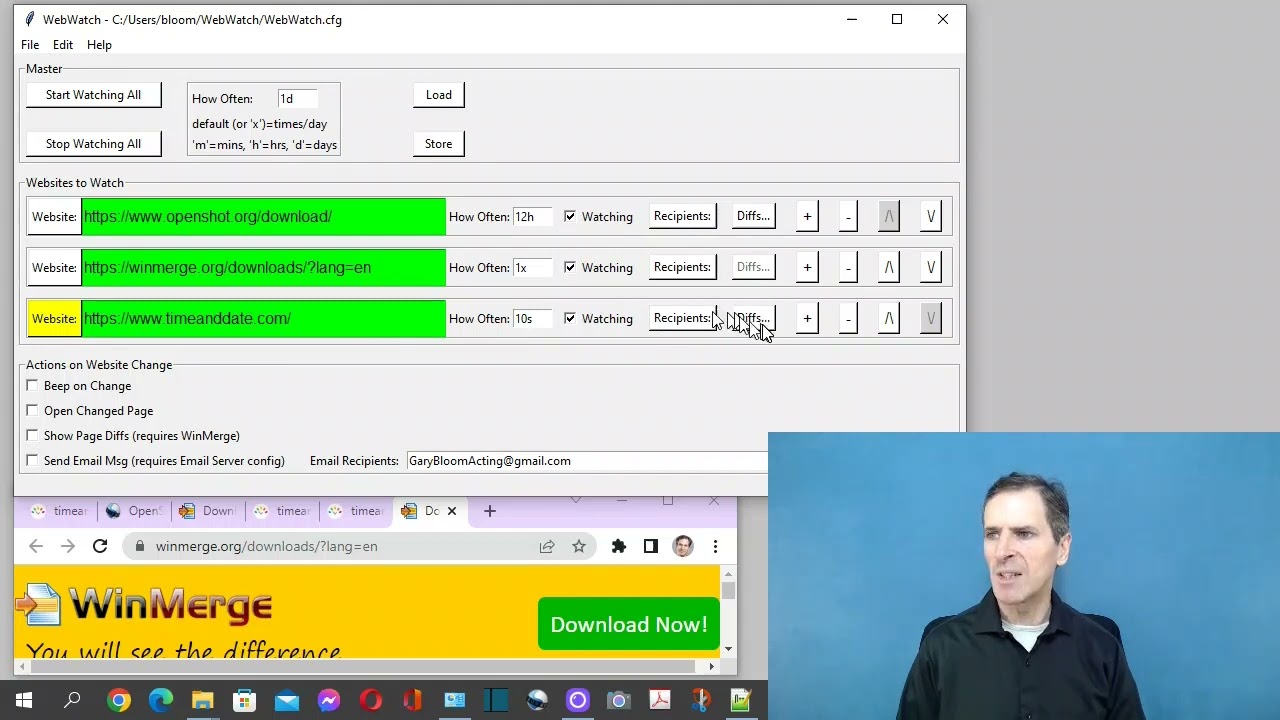Open the File menu in WebWatch
Viewport: 1280px width, 720px height.
[x=30, y=45]
